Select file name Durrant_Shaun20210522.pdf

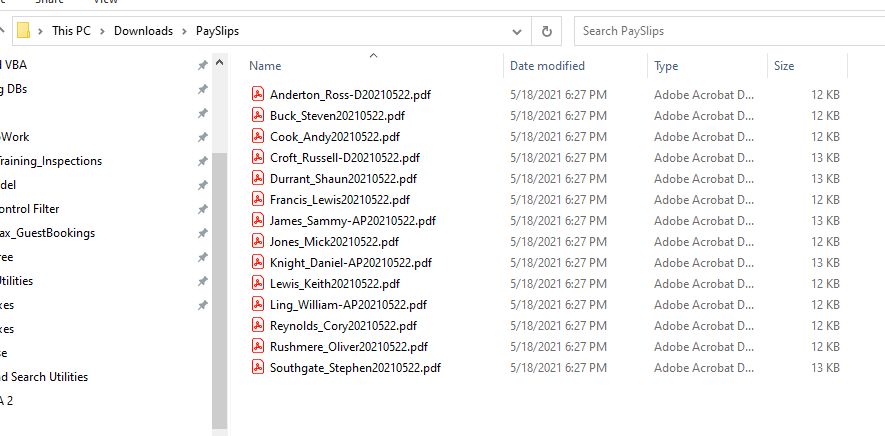[x=343, y=178]
